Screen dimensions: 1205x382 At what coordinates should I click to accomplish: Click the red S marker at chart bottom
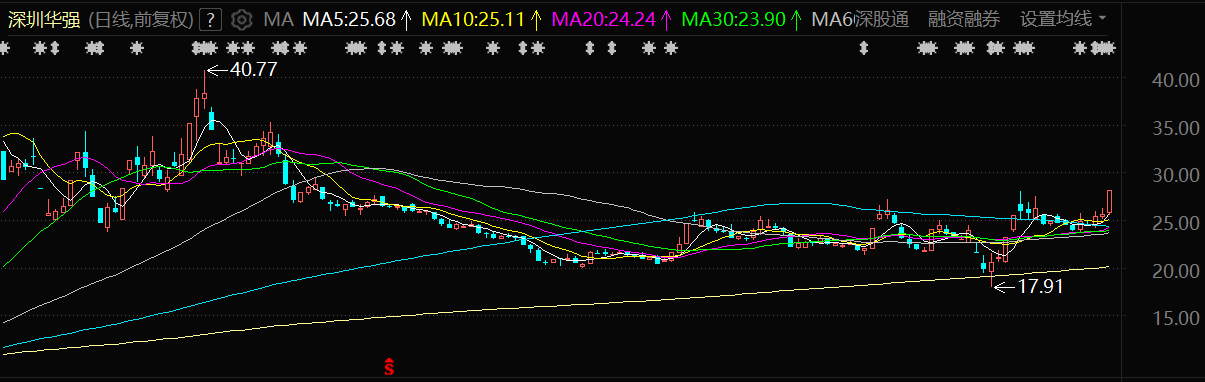(x=390, y=367)
